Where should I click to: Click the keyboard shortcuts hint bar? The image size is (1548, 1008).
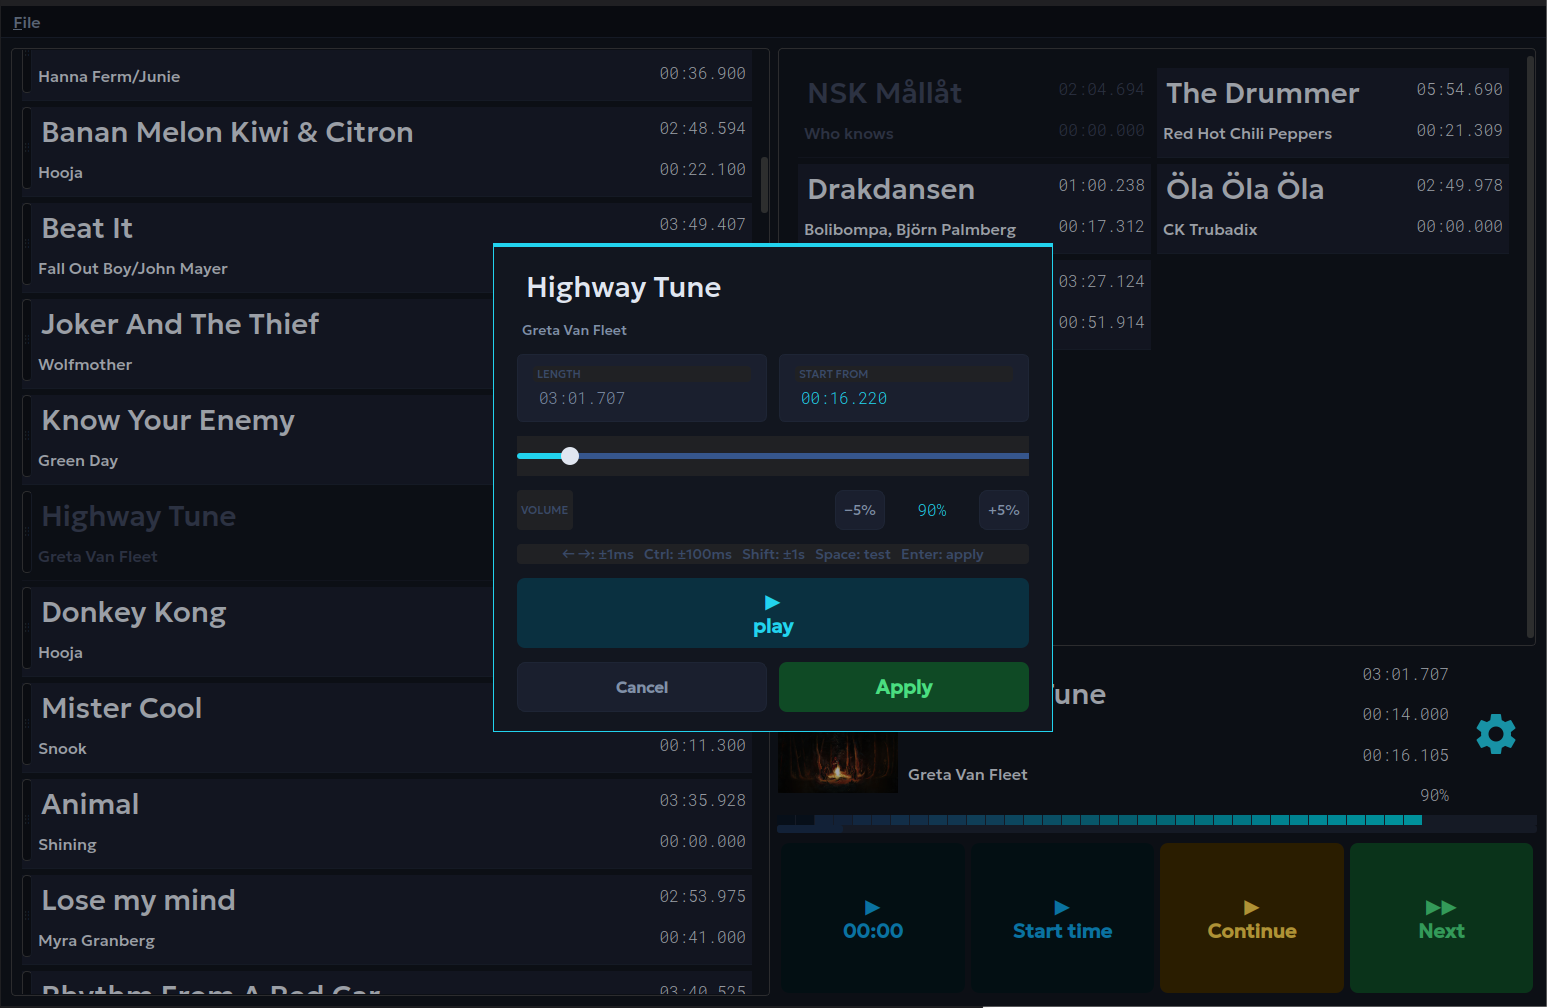point(773,554)
